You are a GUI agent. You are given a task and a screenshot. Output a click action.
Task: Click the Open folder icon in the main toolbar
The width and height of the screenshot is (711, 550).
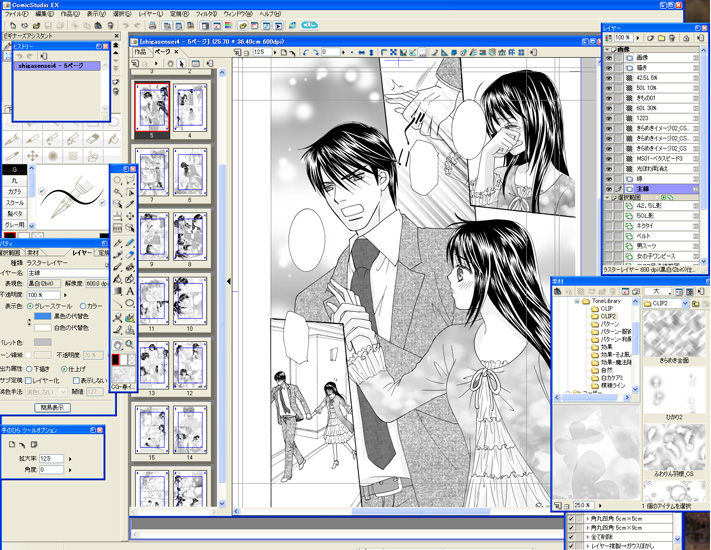tap(36, 25)
